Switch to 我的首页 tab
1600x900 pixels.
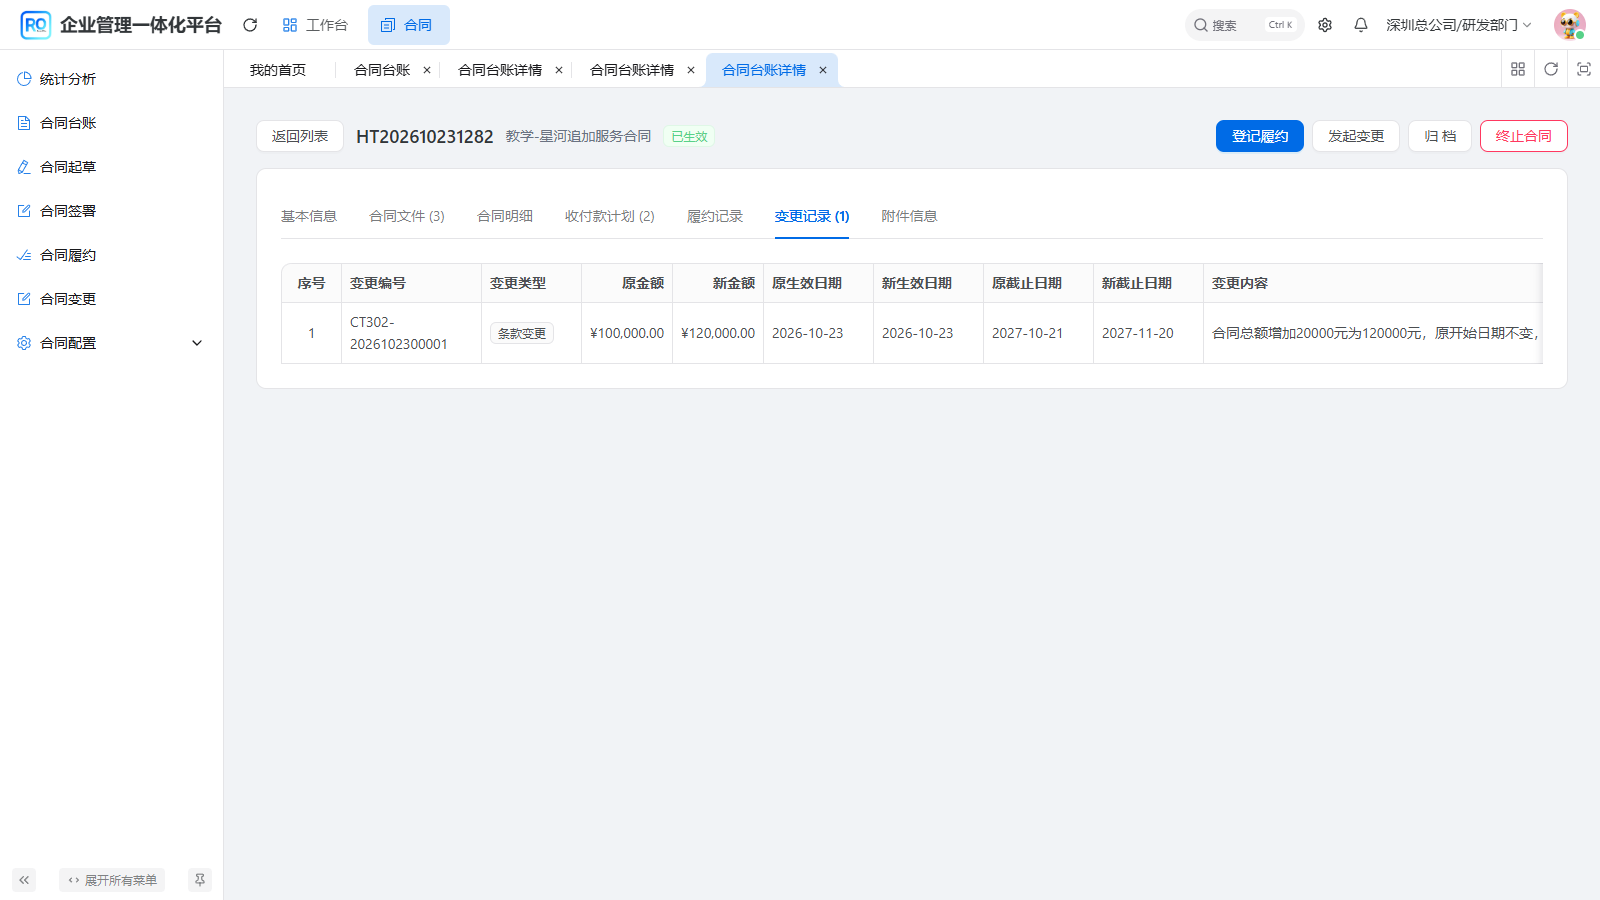coord(278,70)
